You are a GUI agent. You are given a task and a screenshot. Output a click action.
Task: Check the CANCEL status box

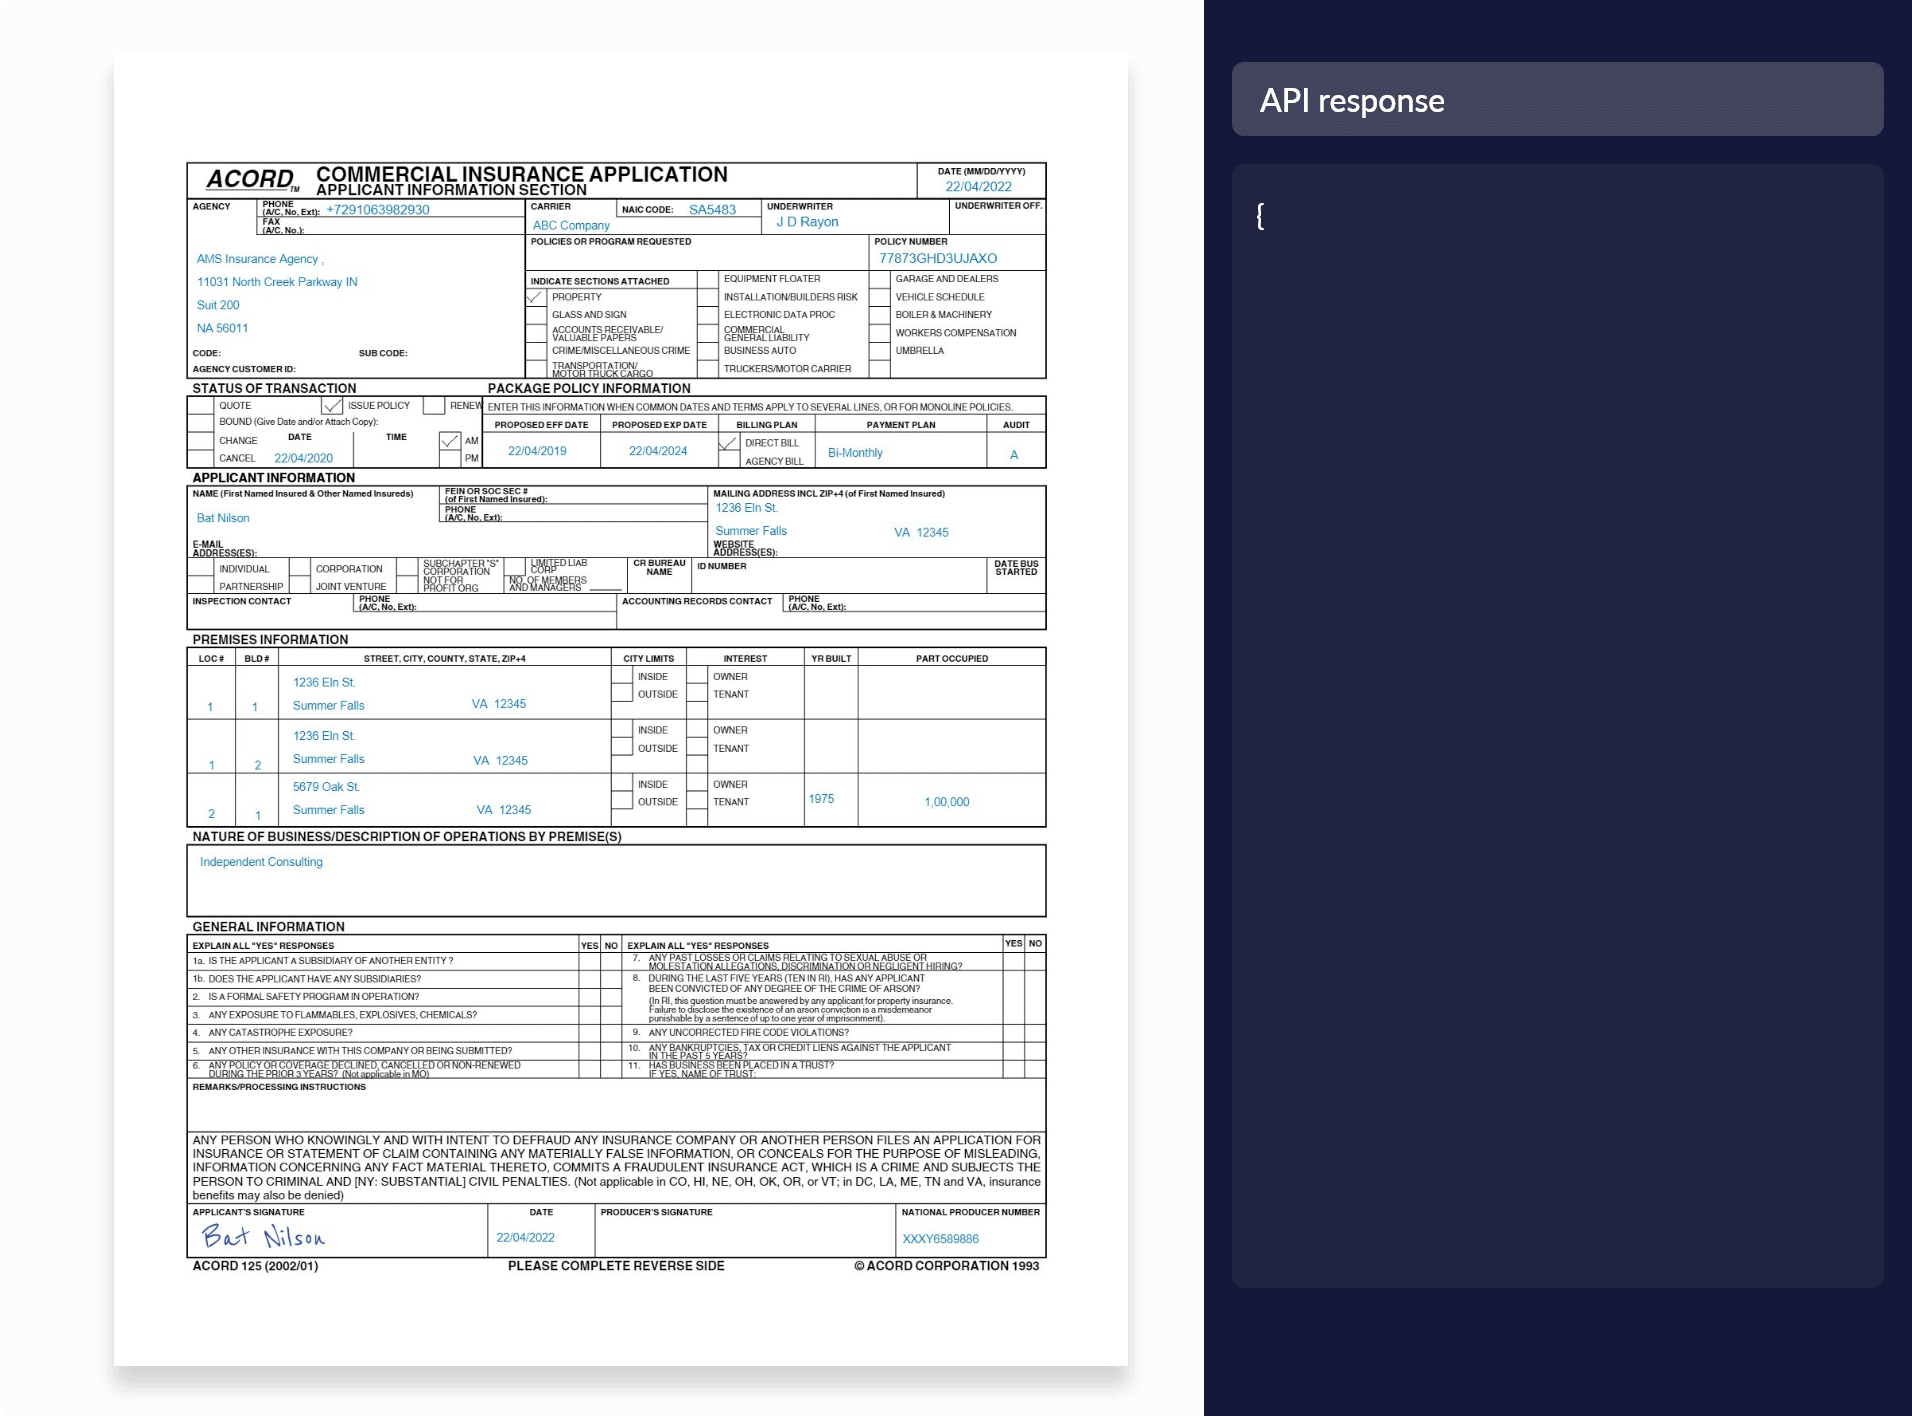coord(201,458)
